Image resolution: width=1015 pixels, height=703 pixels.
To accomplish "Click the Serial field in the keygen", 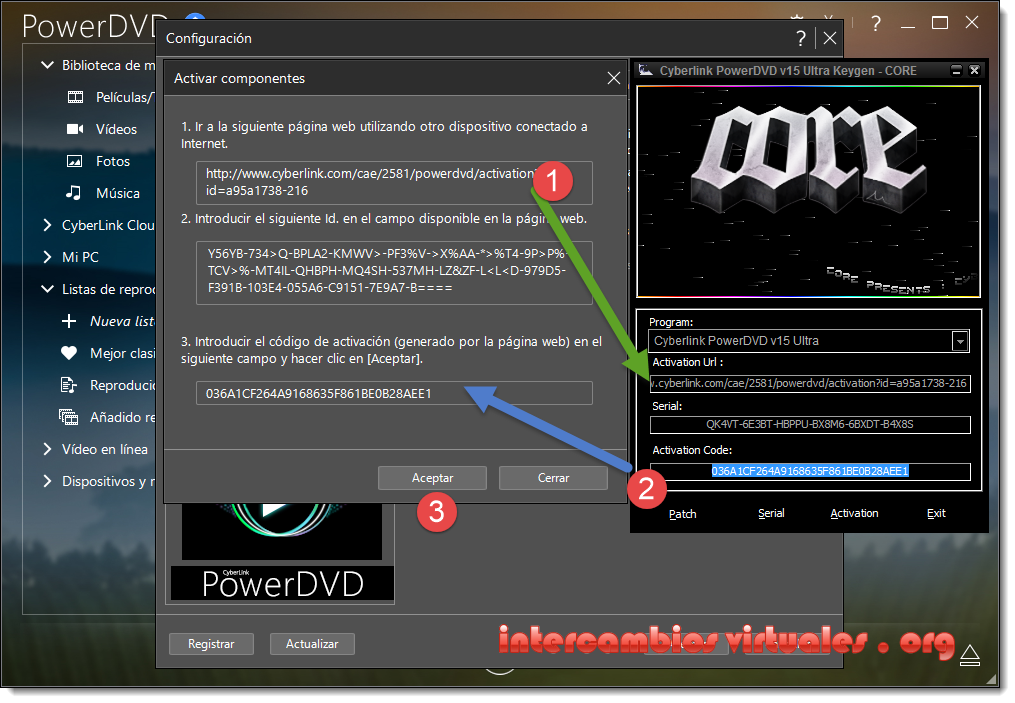I will tap(810, 425).
